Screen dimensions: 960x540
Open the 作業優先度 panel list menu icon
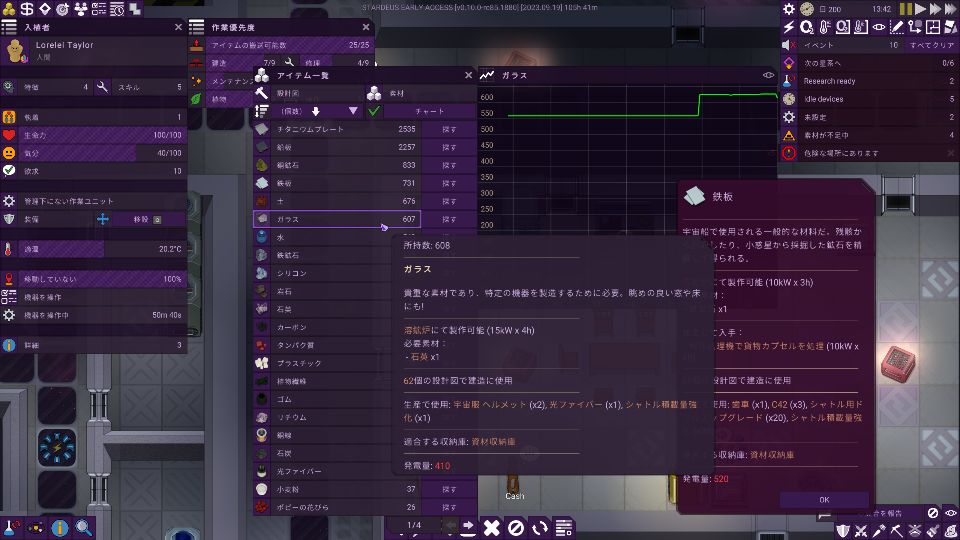coord(197,27)
